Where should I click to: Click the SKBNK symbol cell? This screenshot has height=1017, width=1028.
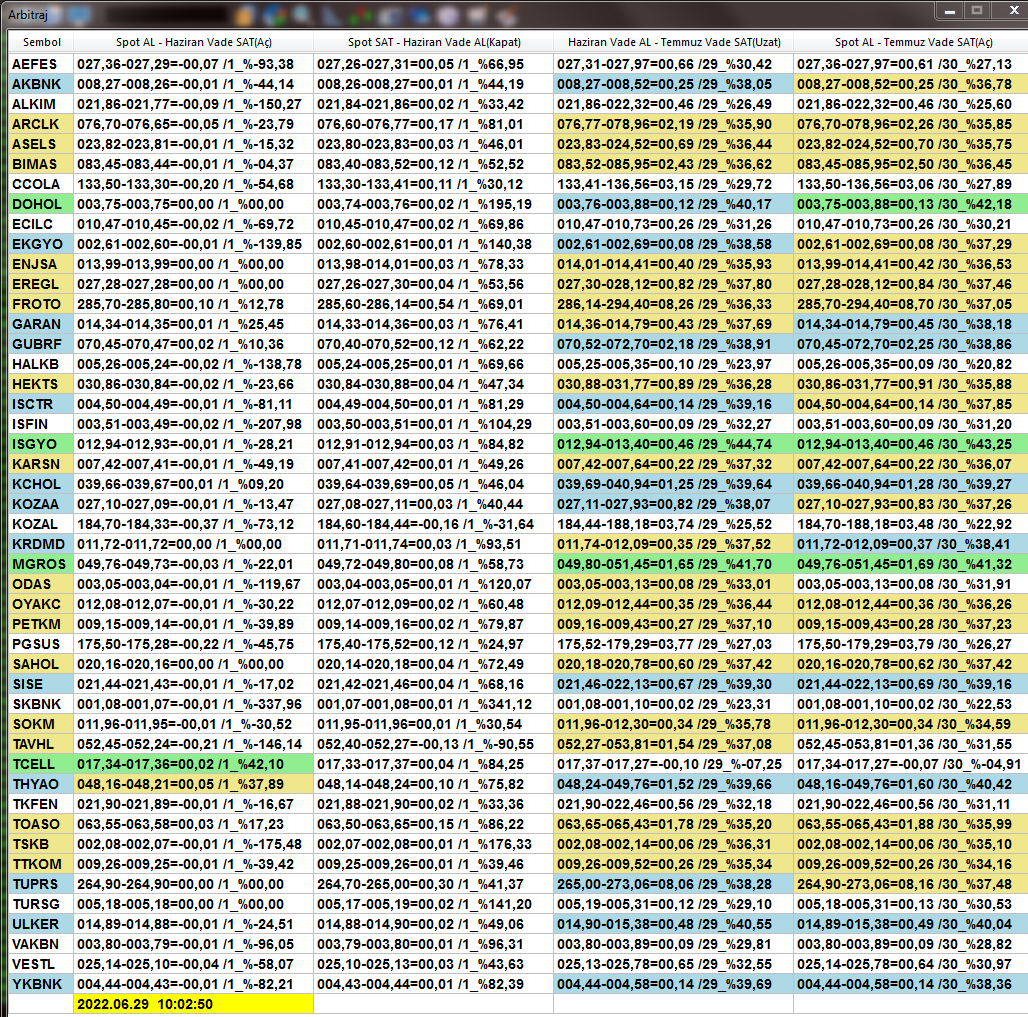(x=41, y=704)
